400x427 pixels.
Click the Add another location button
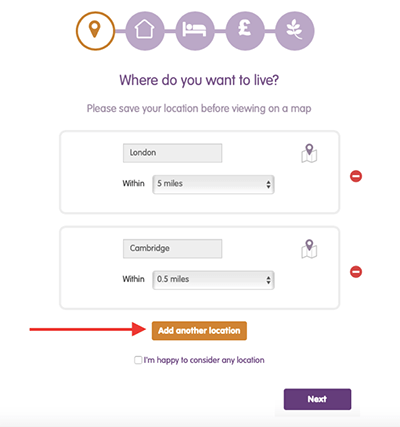coord(199,331)
